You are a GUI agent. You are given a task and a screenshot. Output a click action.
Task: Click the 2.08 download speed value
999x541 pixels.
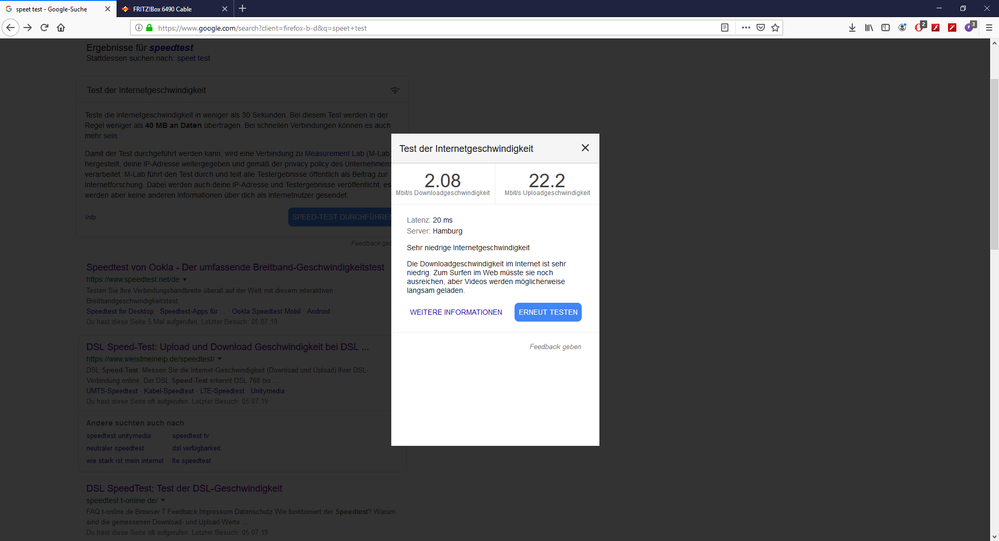coord(442,180)
